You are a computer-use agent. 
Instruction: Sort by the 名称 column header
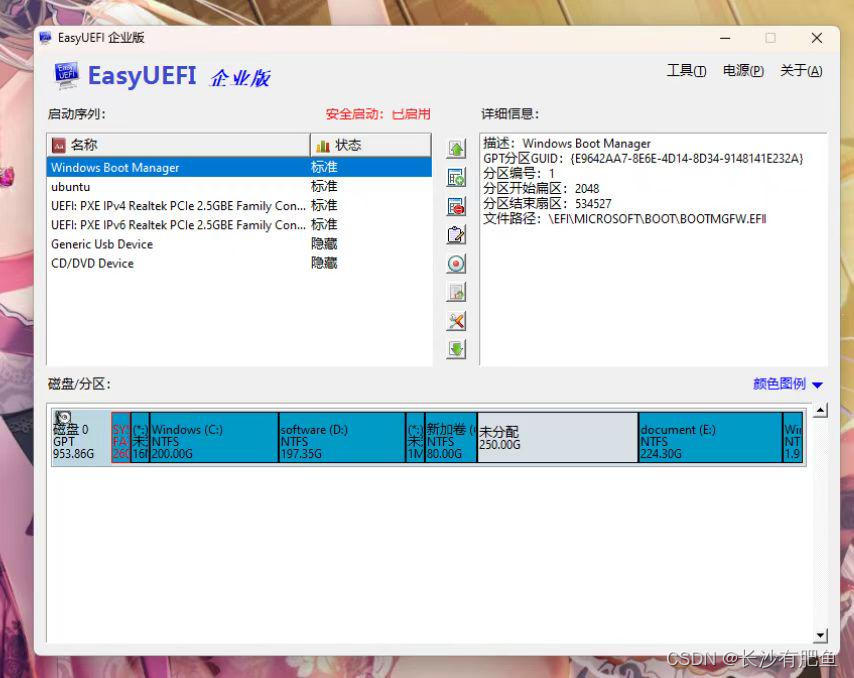point(179,145)
